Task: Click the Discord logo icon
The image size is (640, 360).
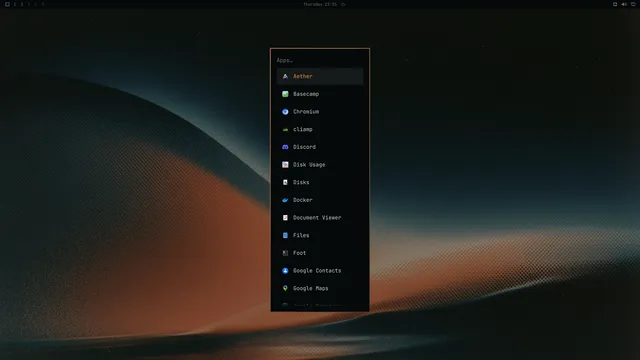Action: [x=285, y=147]
